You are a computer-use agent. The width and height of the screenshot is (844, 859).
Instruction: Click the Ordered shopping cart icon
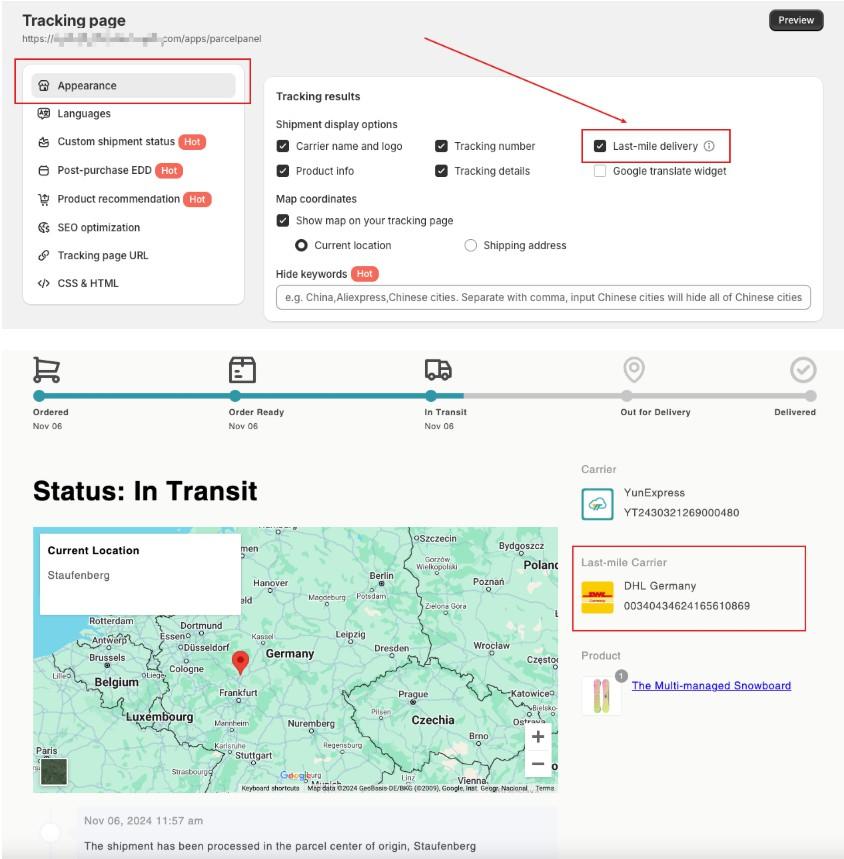click(47, 370)
